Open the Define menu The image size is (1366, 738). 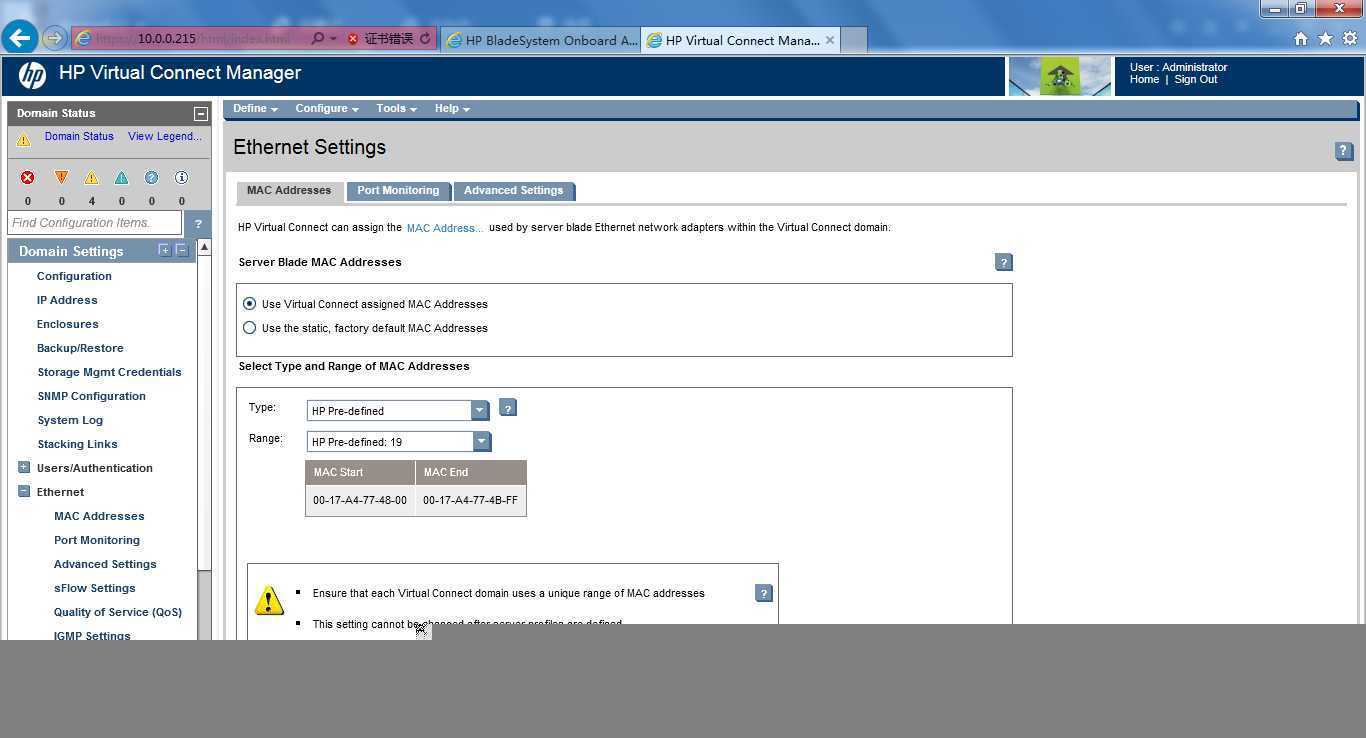pyautogui.click(x=255, y=108)
